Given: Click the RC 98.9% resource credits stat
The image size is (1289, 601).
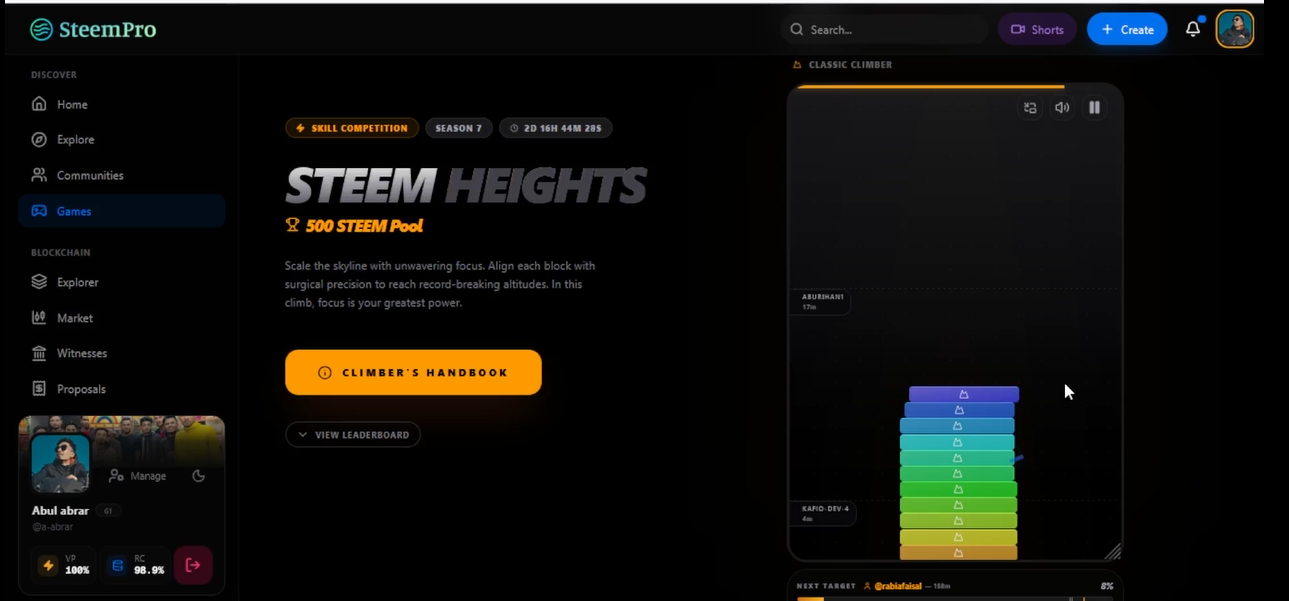Looking at the screenshot, I should coord(135,565).
